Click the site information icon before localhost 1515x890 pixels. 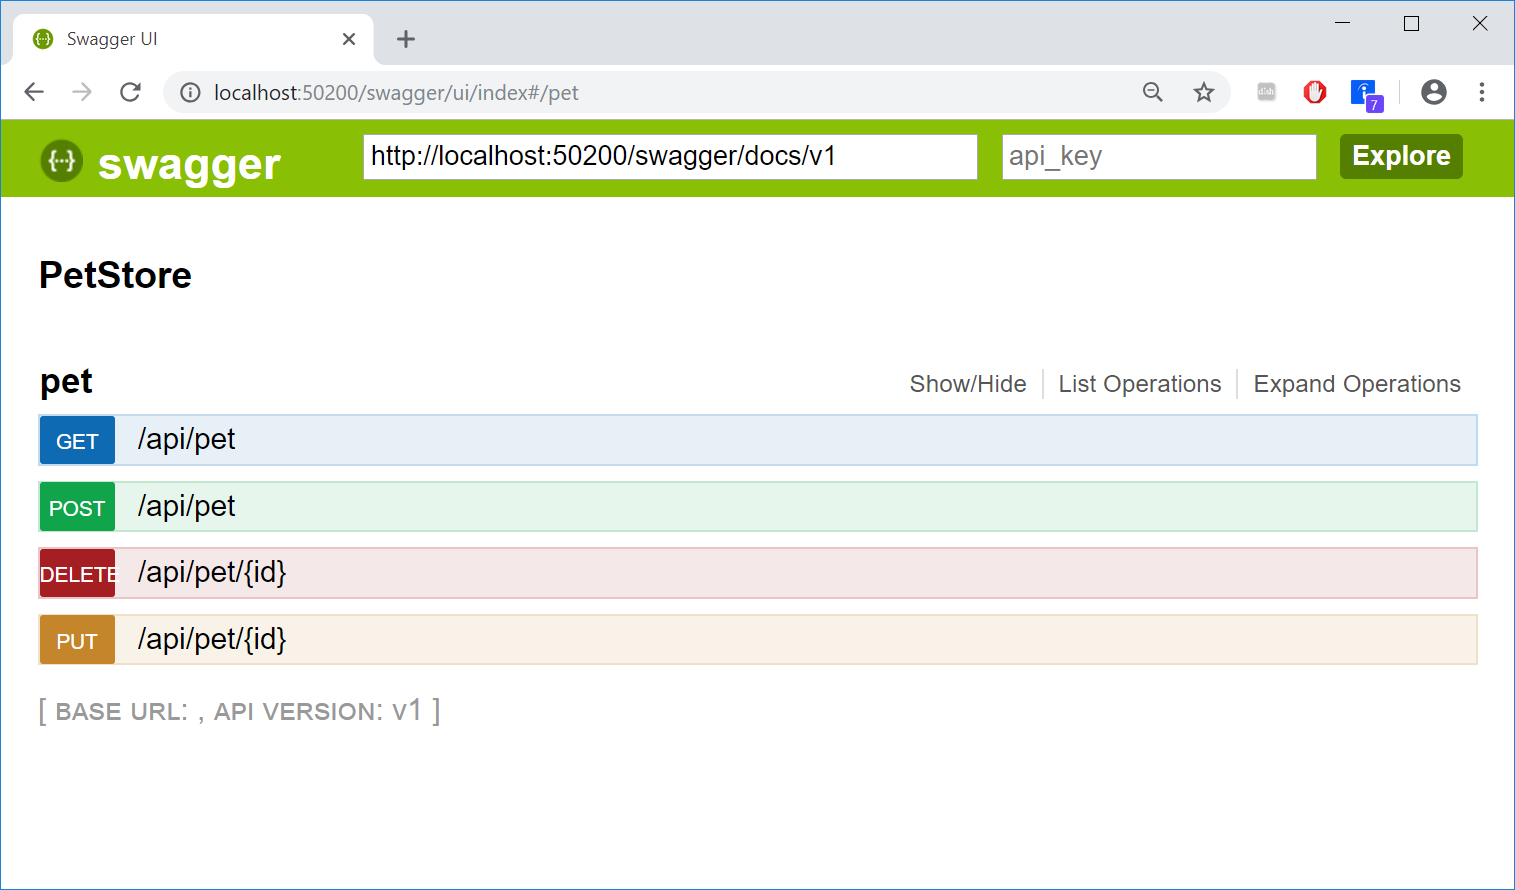189,92
